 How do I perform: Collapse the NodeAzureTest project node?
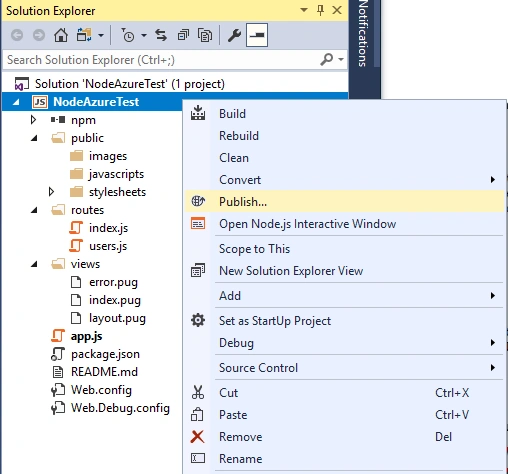[x=16, y=103]
